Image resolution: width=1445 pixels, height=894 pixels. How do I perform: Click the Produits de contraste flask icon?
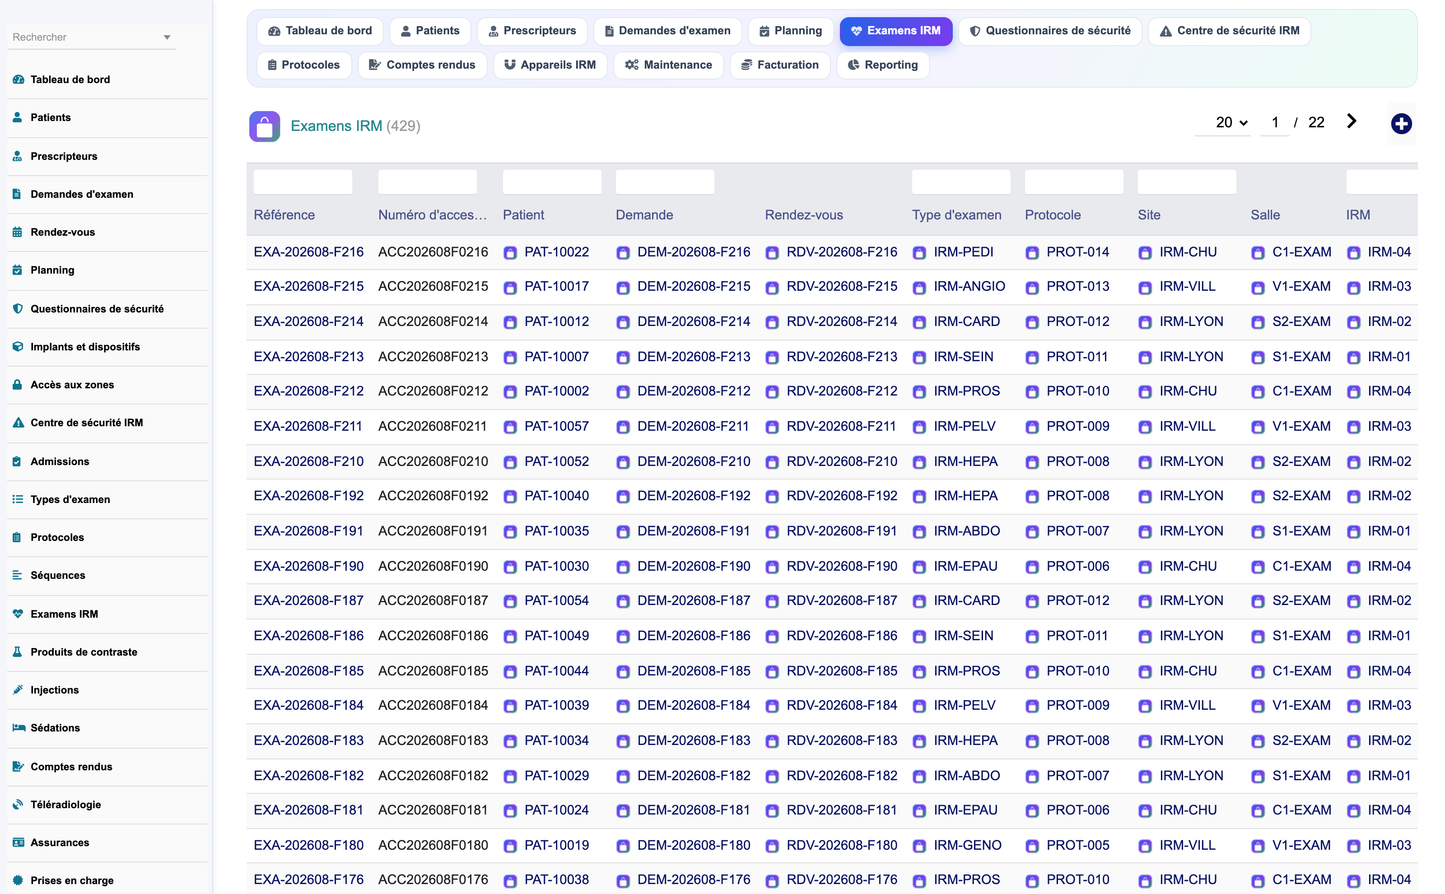click(18, 652)
